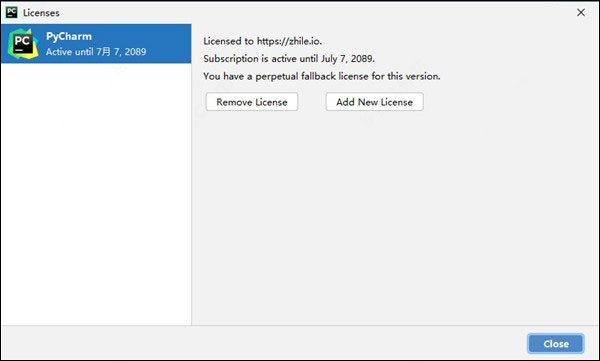Screen dimensions: 600x361
Task: Click the 'Licenses' window title text
Action: [41, 13]
